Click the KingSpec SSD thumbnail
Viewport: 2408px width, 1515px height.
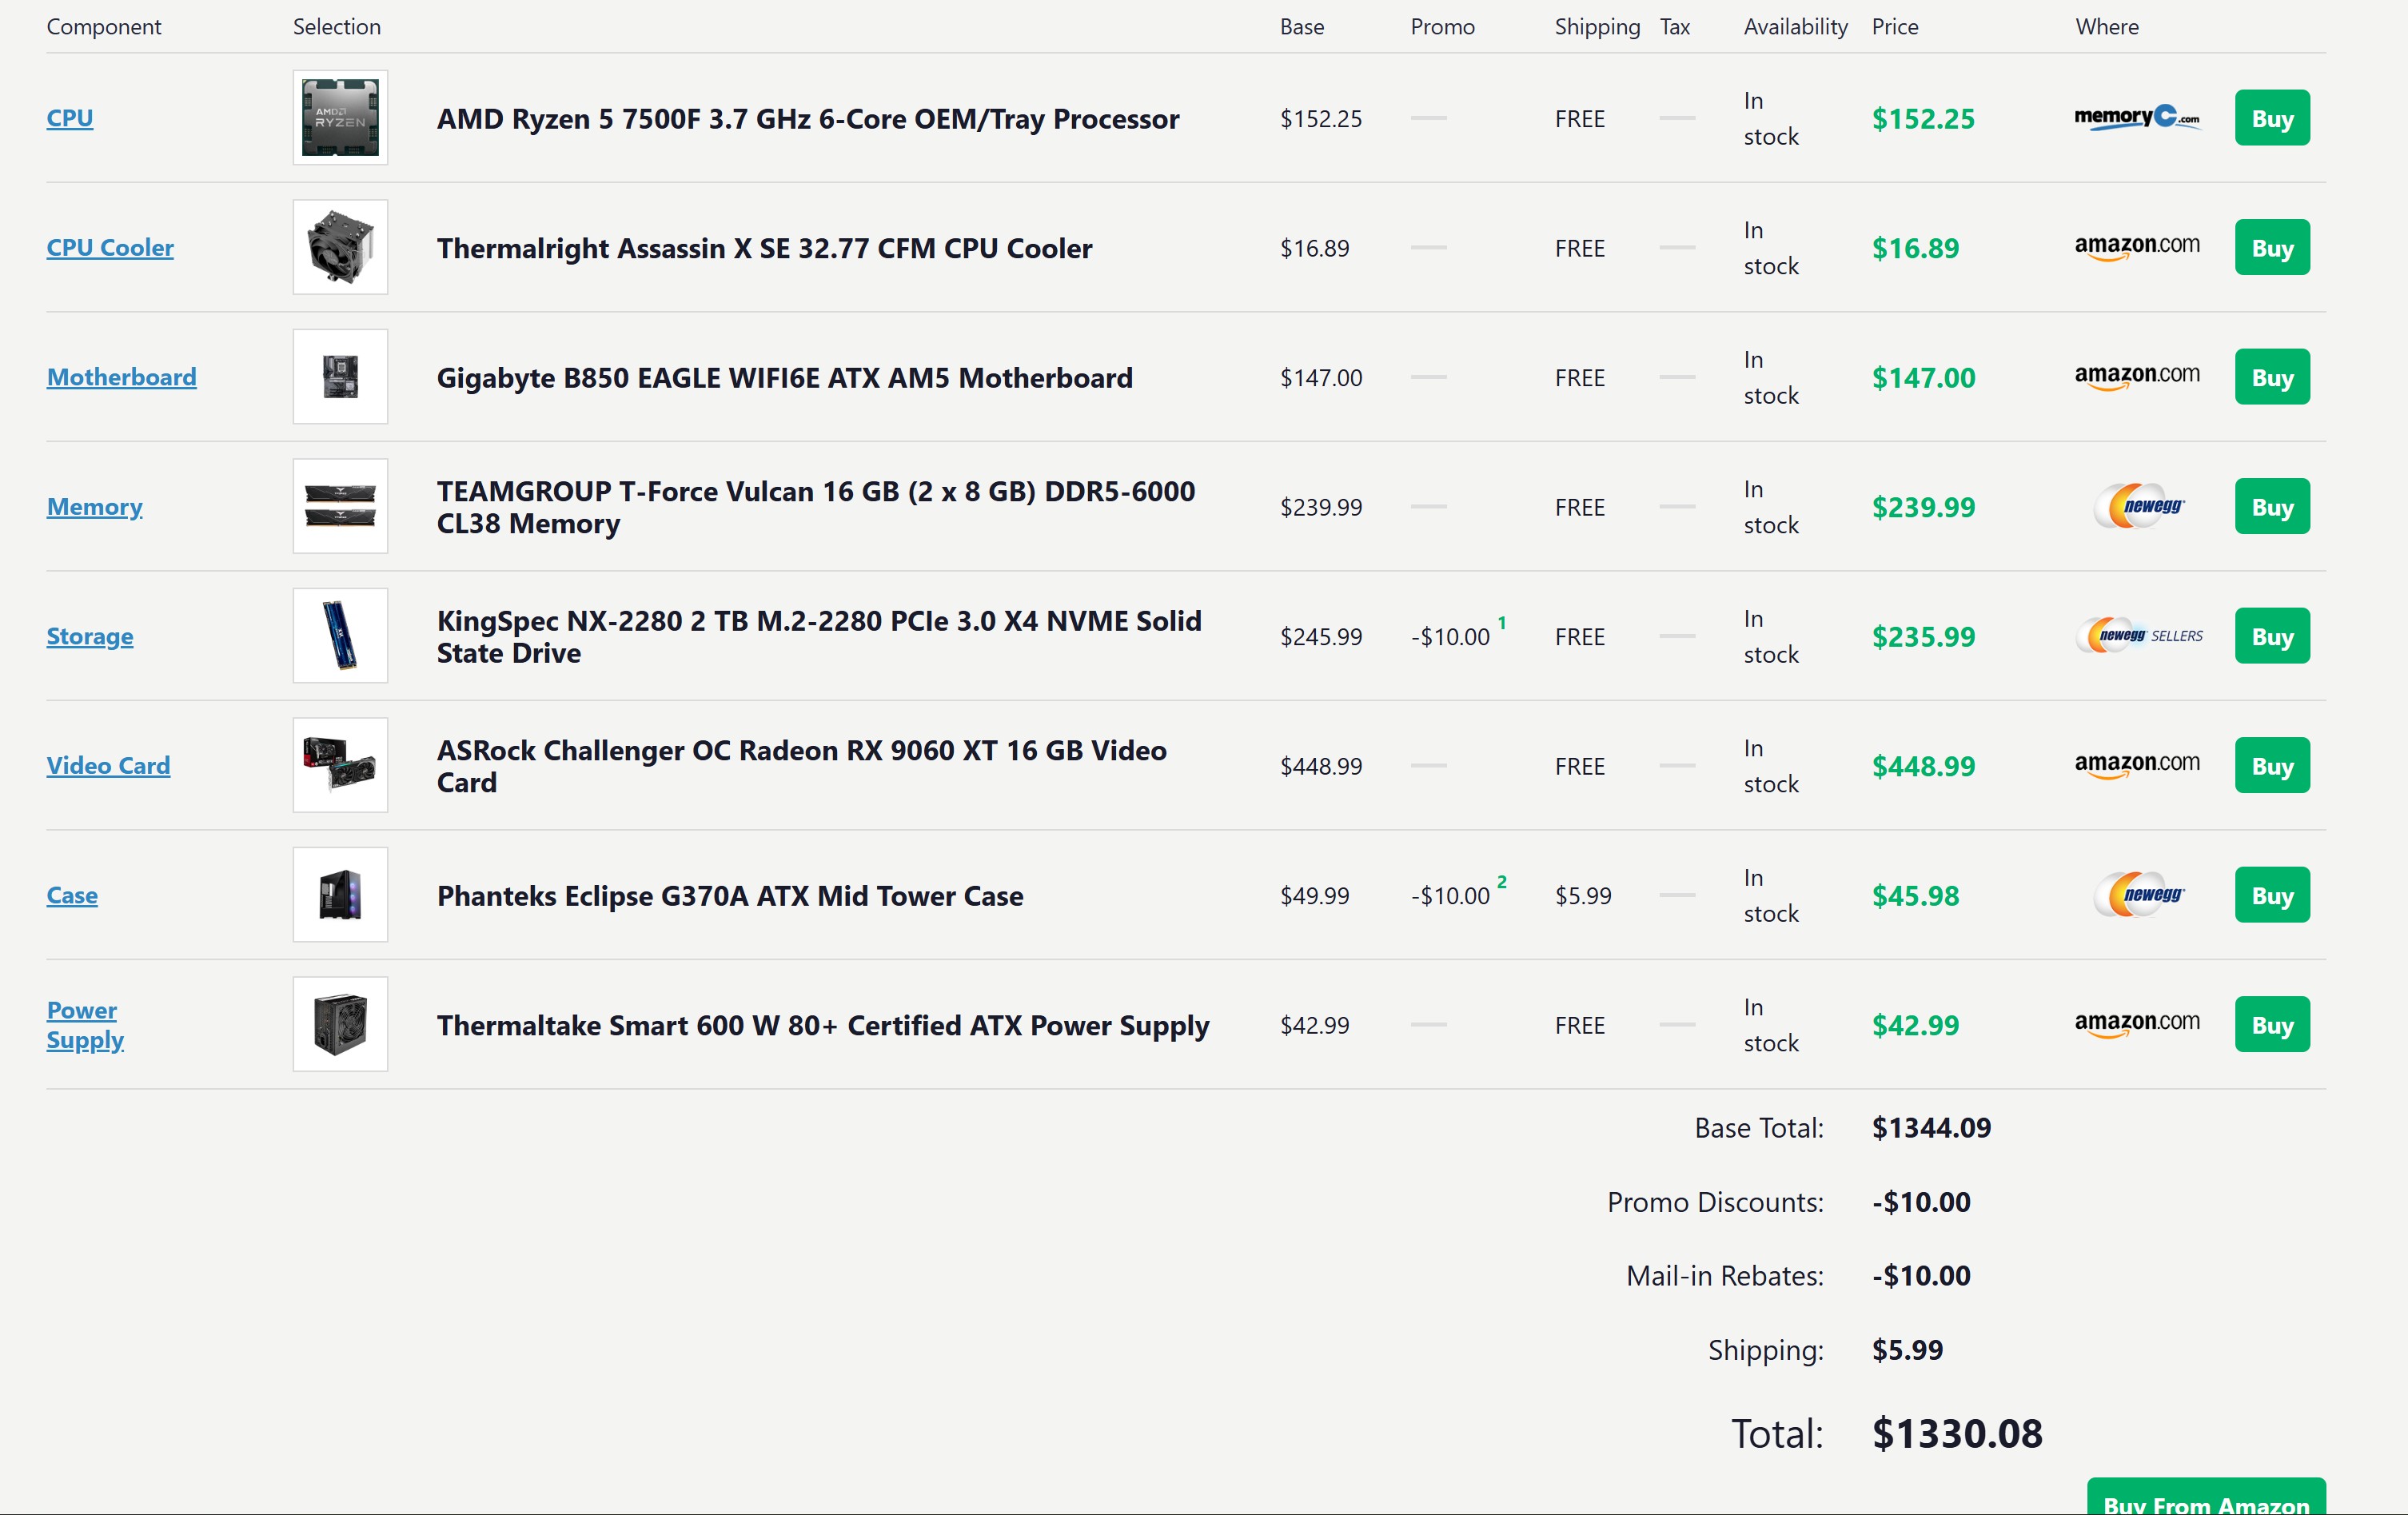pos(340,636)
